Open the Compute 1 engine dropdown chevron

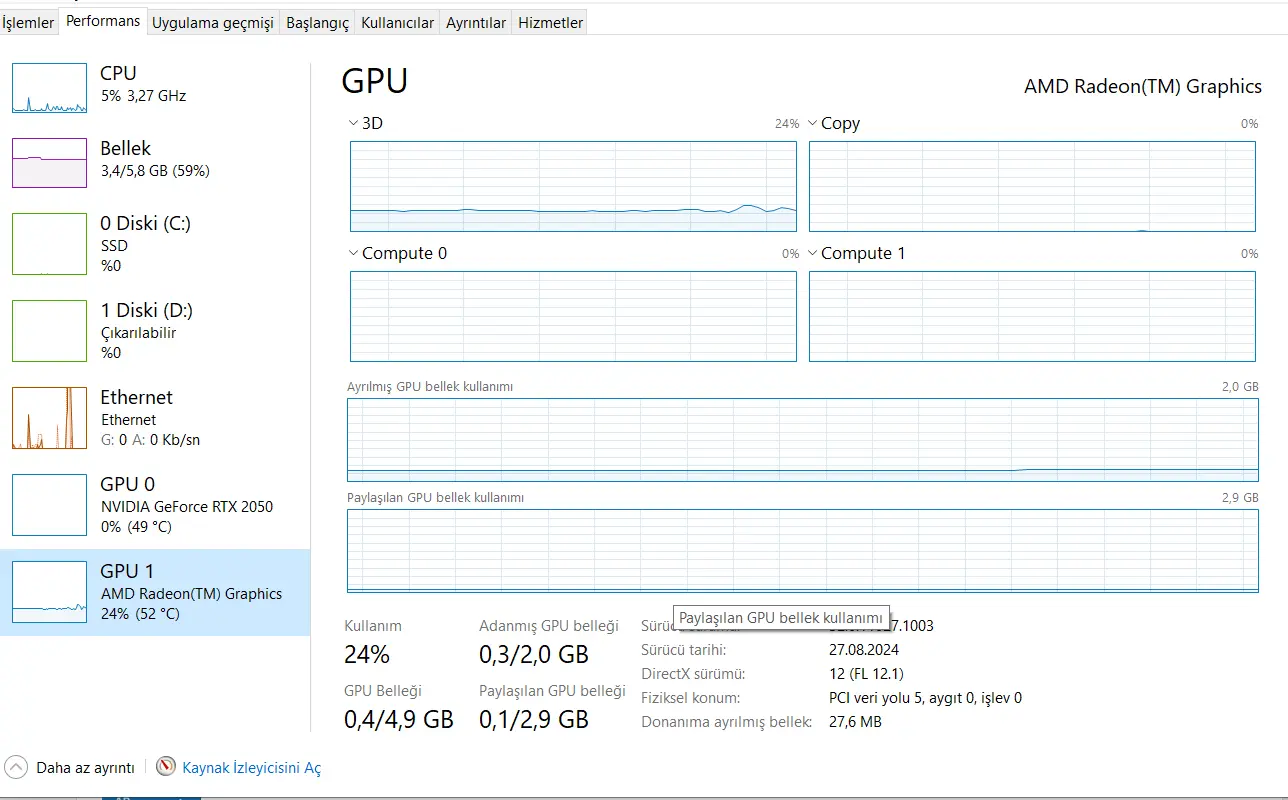click(x=813, y=253)
